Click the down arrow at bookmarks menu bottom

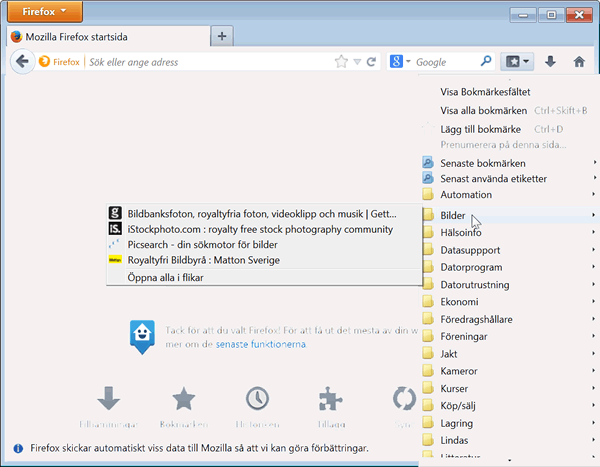pos(509,460)
